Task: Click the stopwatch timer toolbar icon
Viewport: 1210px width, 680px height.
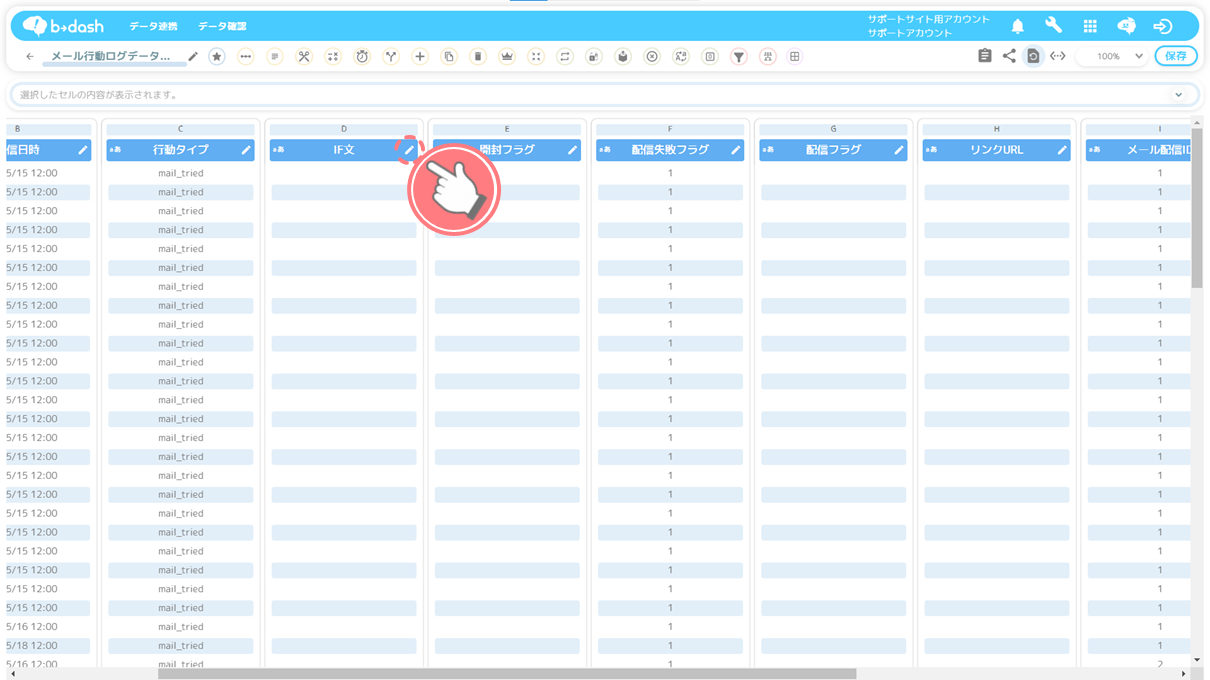Action: coord(362,57)
